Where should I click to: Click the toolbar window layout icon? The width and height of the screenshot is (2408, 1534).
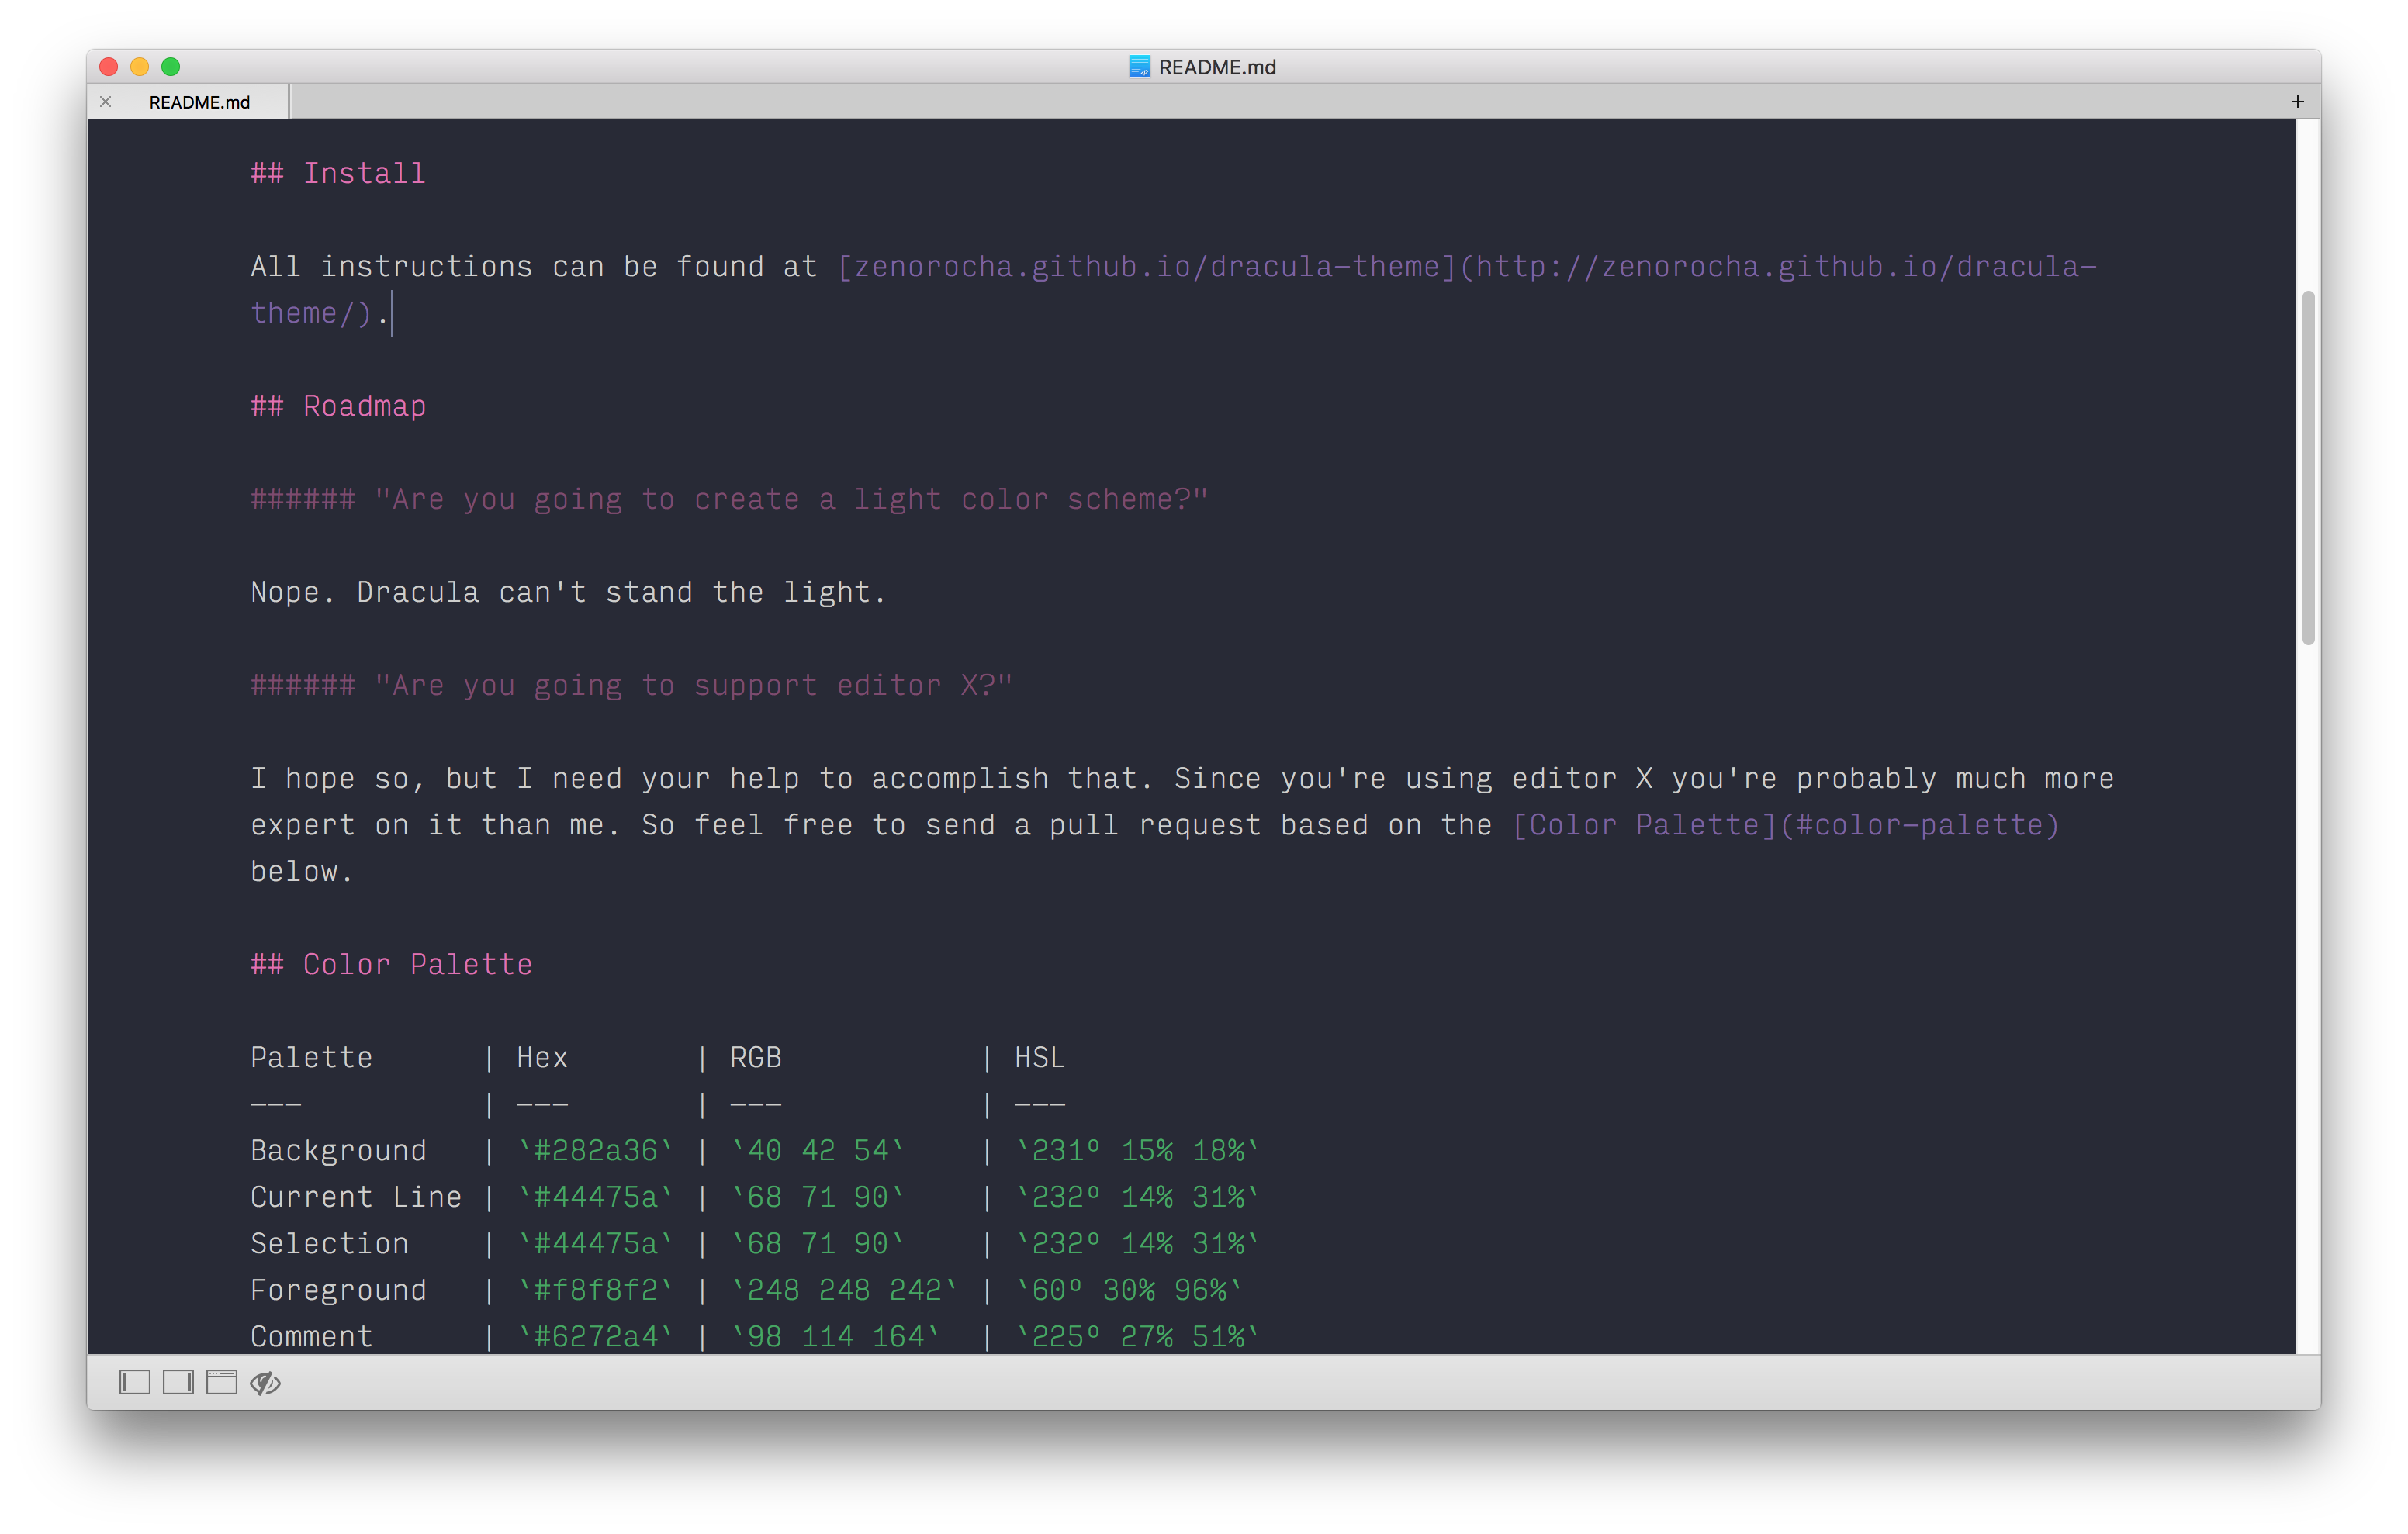coord(221,1382)
